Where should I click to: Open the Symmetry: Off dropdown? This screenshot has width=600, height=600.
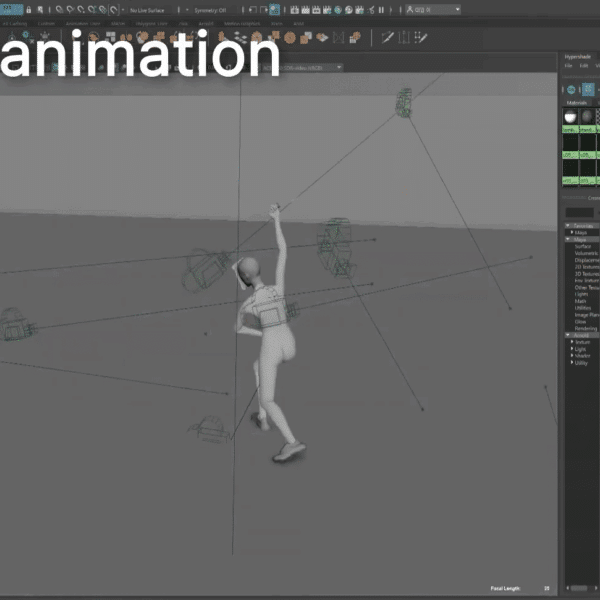[210, 10]
